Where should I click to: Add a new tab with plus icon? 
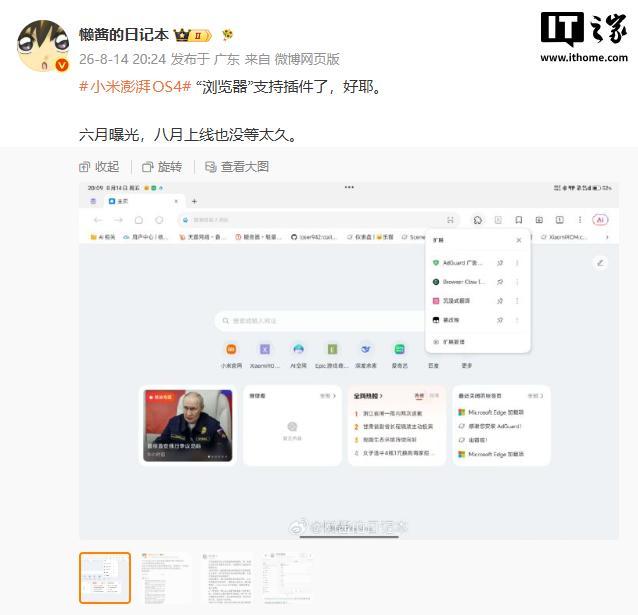pos(194,201)
